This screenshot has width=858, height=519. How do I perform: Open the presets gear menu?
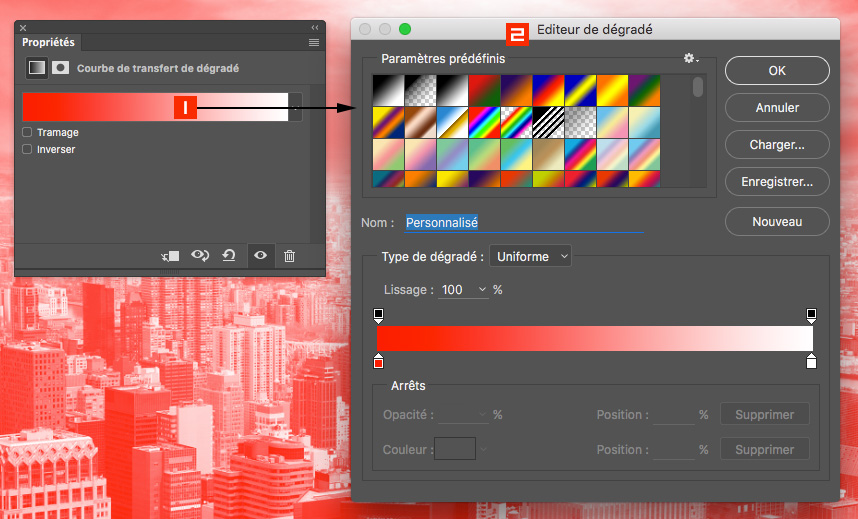(x=690, y=59)
